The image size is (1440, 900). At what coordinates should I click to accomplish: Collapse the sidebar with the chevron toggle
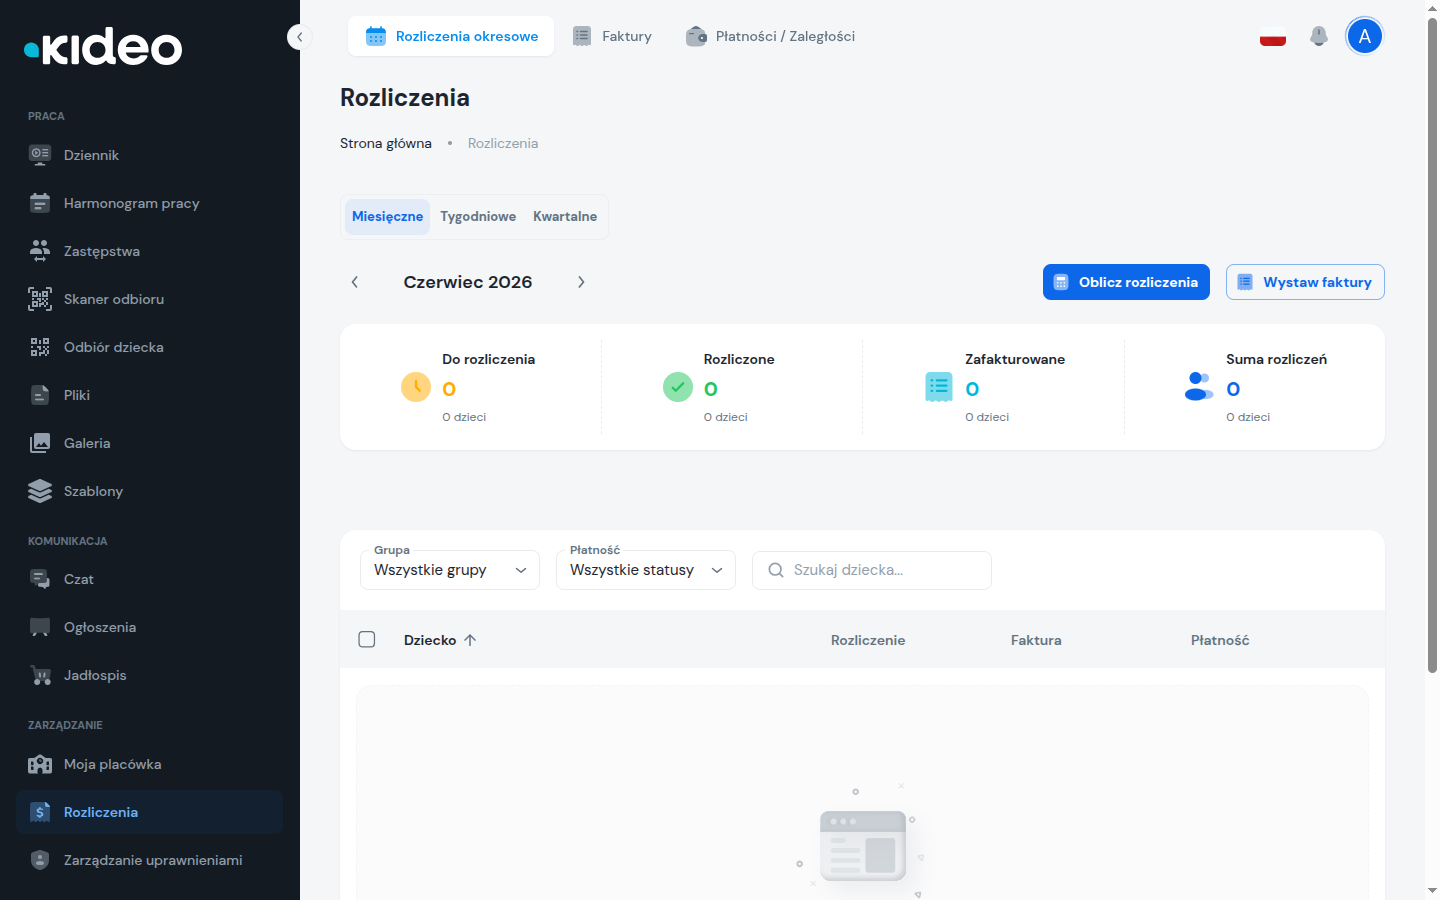299,37
